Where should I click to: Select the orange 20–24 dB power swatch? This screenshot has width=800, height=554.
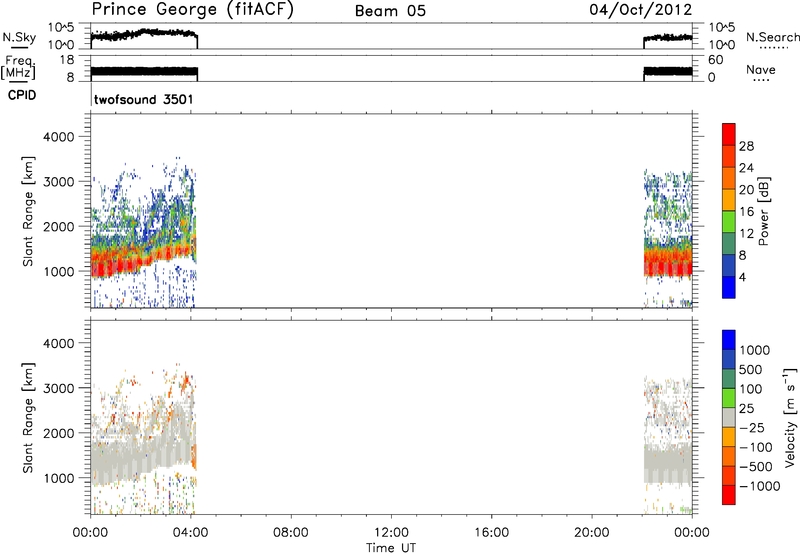pyautogui.click(x=729, y=178)
